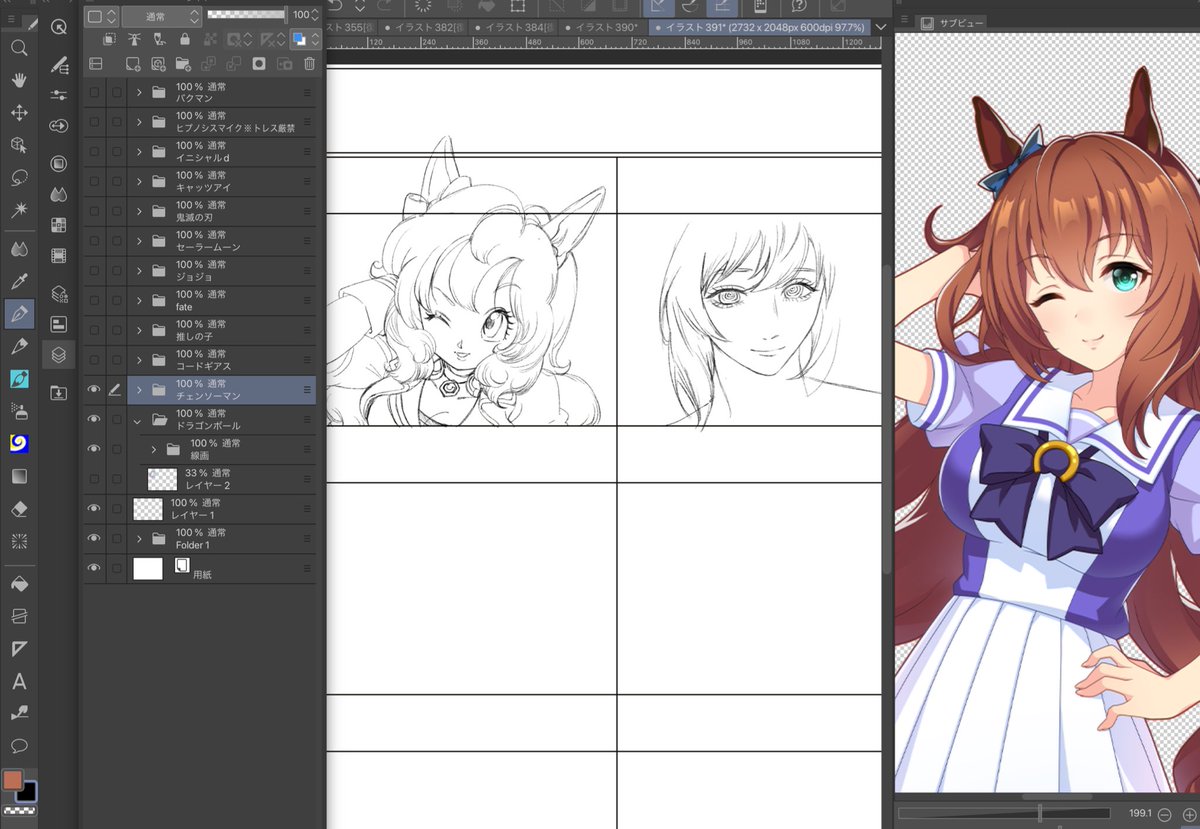Expand the パクマン folder

139,93
